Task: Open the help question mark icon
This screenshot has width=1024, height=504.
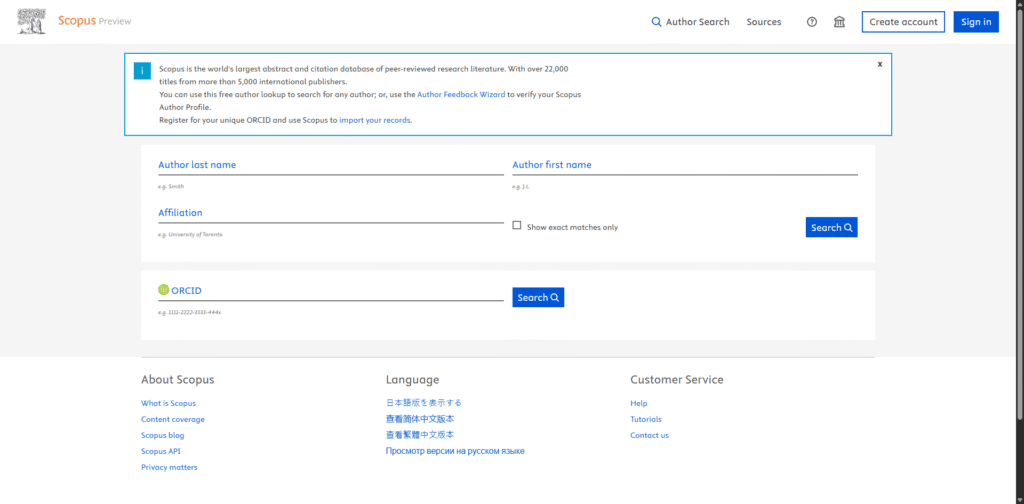Action: pos(812,22)
